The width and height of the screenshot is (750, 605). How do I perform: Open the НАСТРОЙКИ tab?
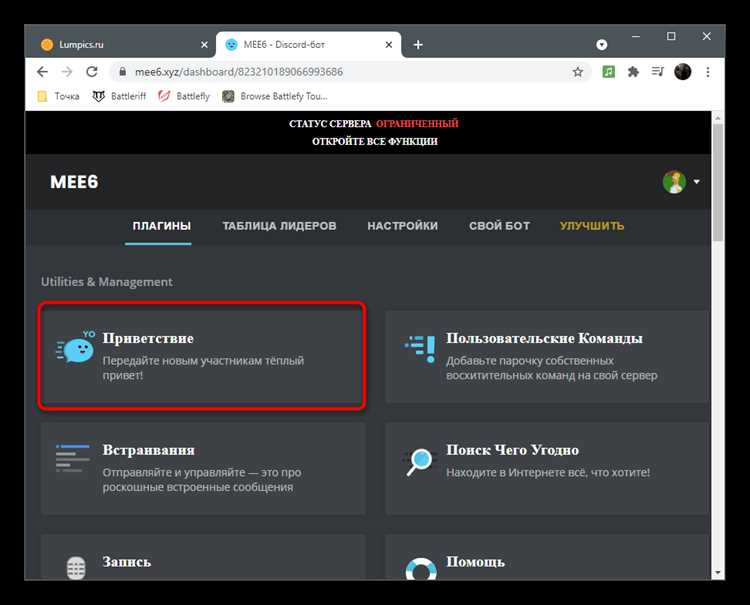[403, 226]
